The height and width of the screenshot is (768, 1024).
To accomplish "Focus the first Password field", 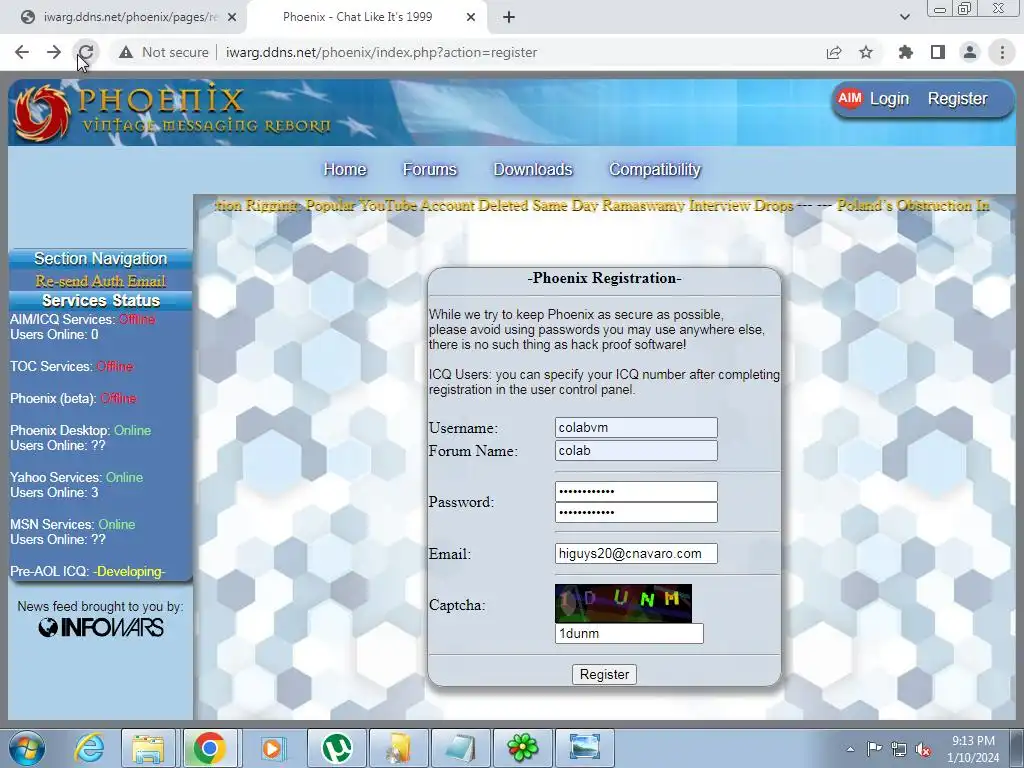I will 636,491.
